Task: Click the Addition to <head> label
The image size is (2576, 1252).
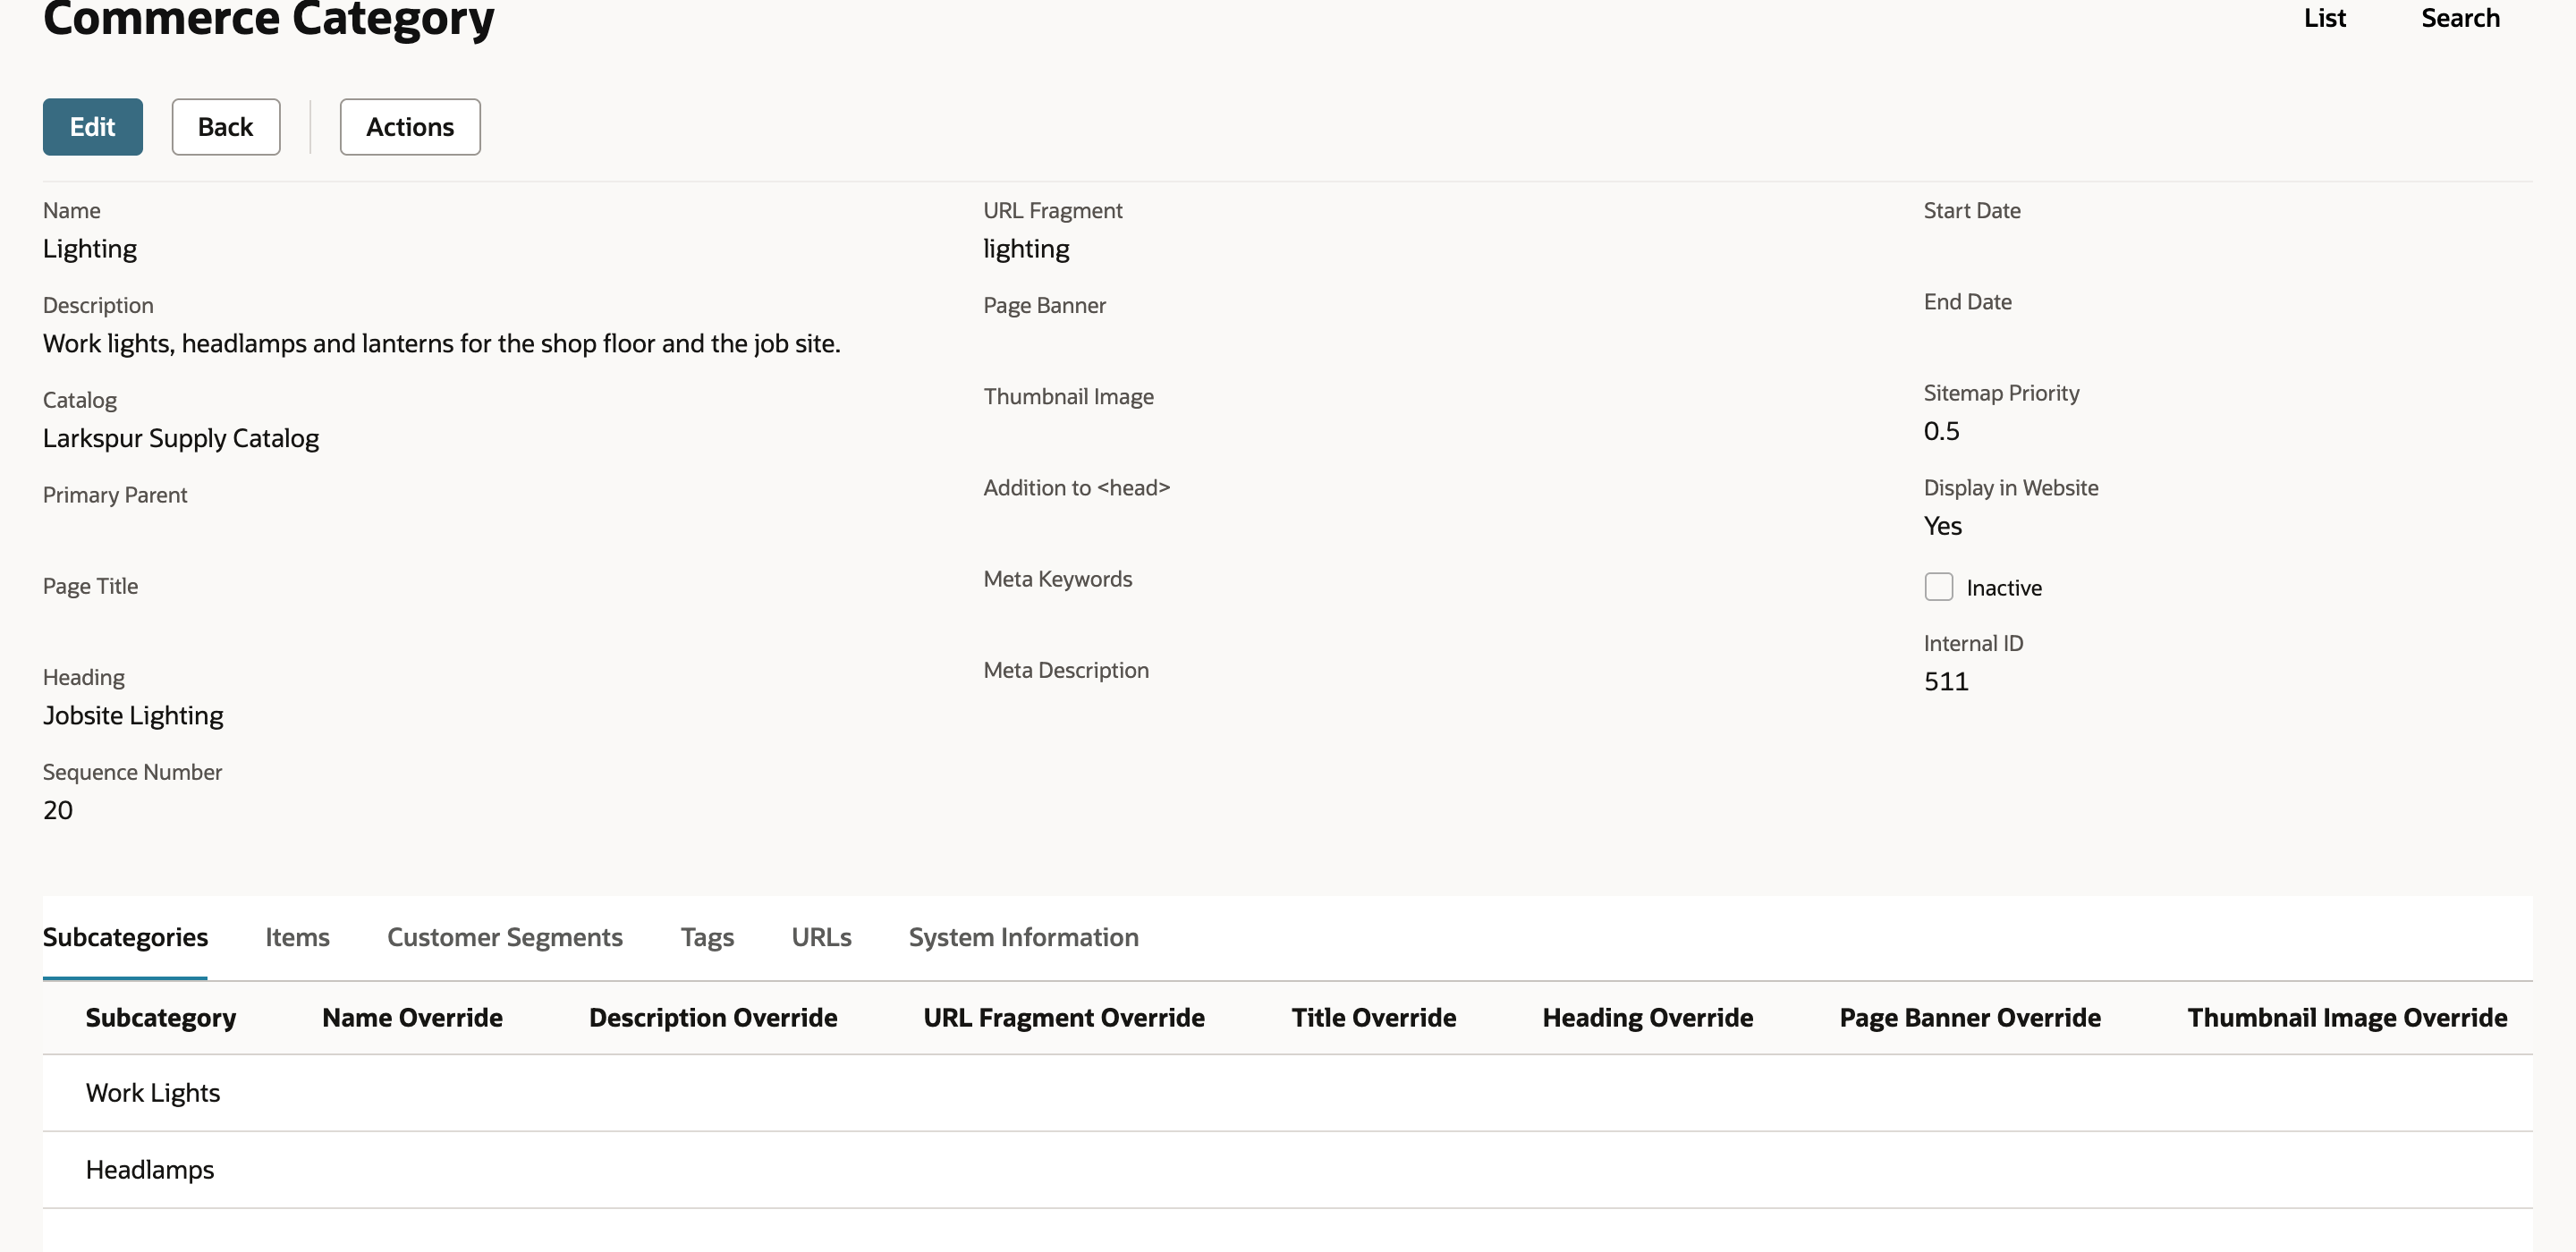Action: click(x=1076, y=487)
